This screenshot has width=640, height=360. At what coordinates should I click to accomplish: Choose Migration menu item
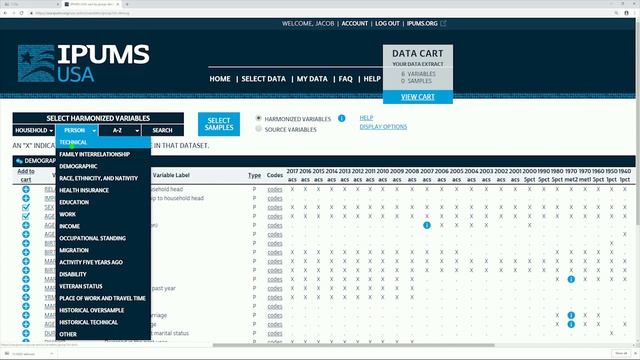pyautogui.click(x=103, y=250)
